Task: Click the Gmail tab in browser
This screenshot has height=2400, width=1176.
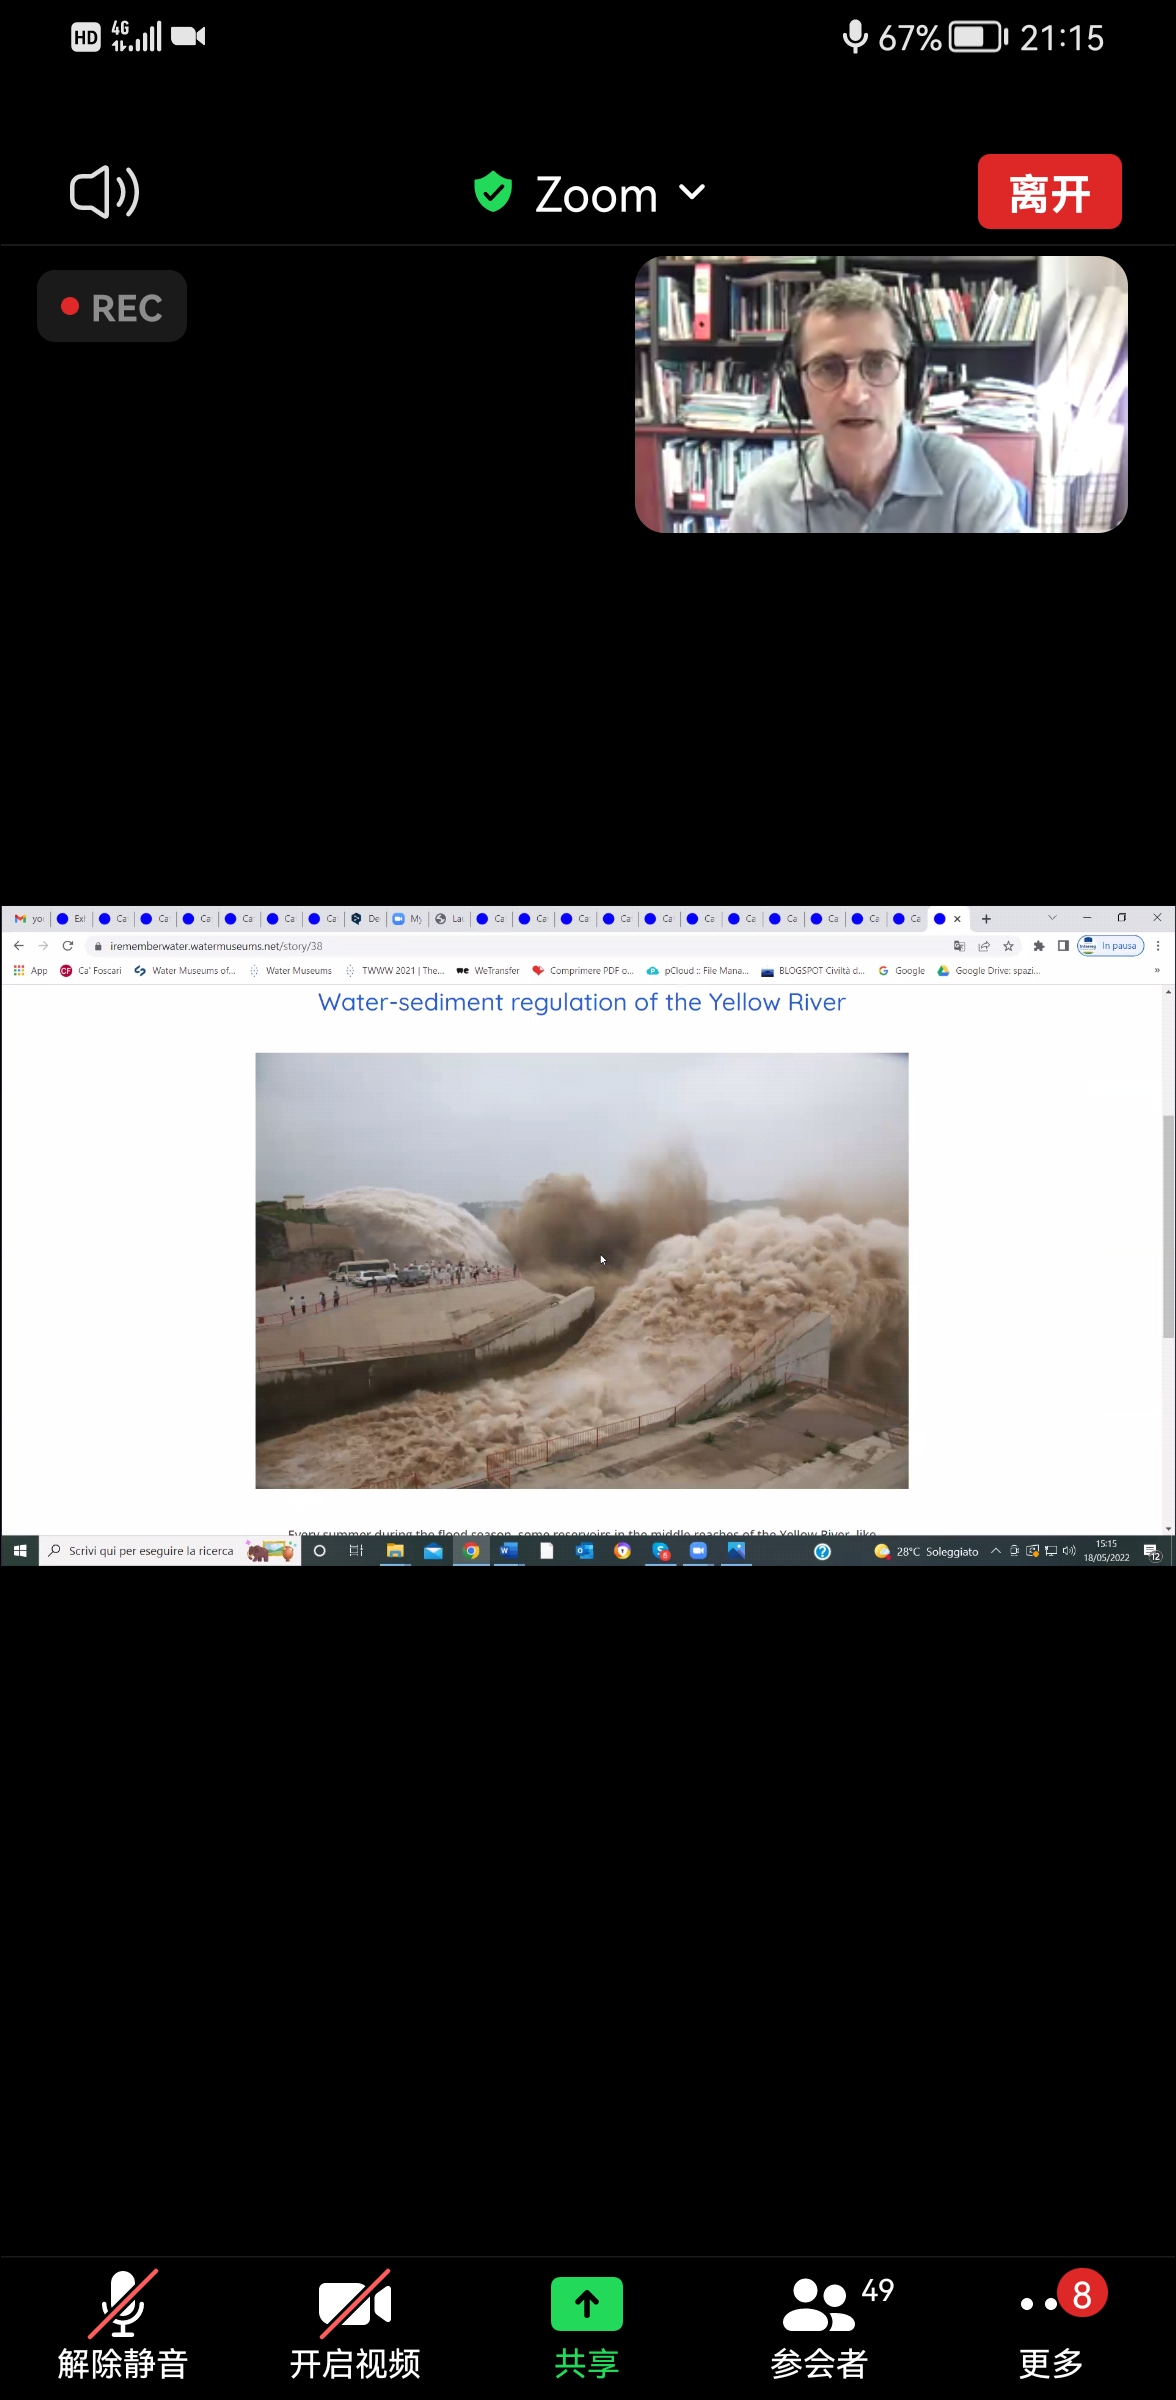Action: [28, 919]
